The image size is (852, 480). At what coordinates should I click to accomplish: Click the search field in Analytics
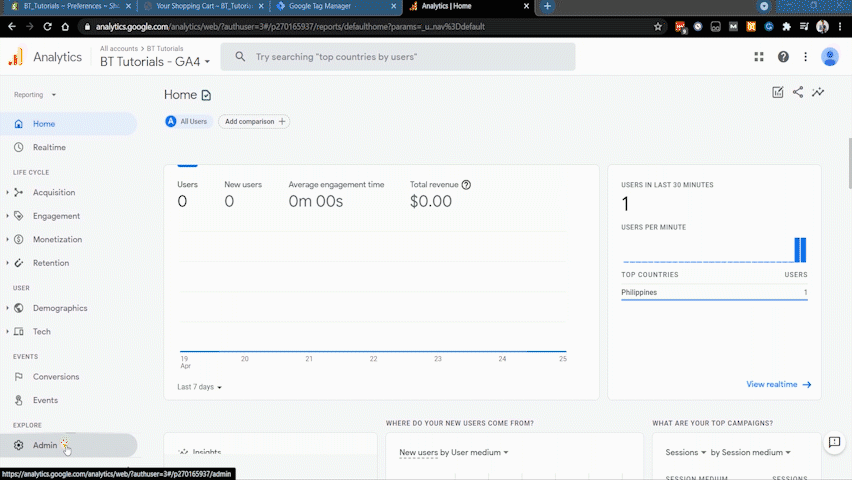tap(398, 57)
